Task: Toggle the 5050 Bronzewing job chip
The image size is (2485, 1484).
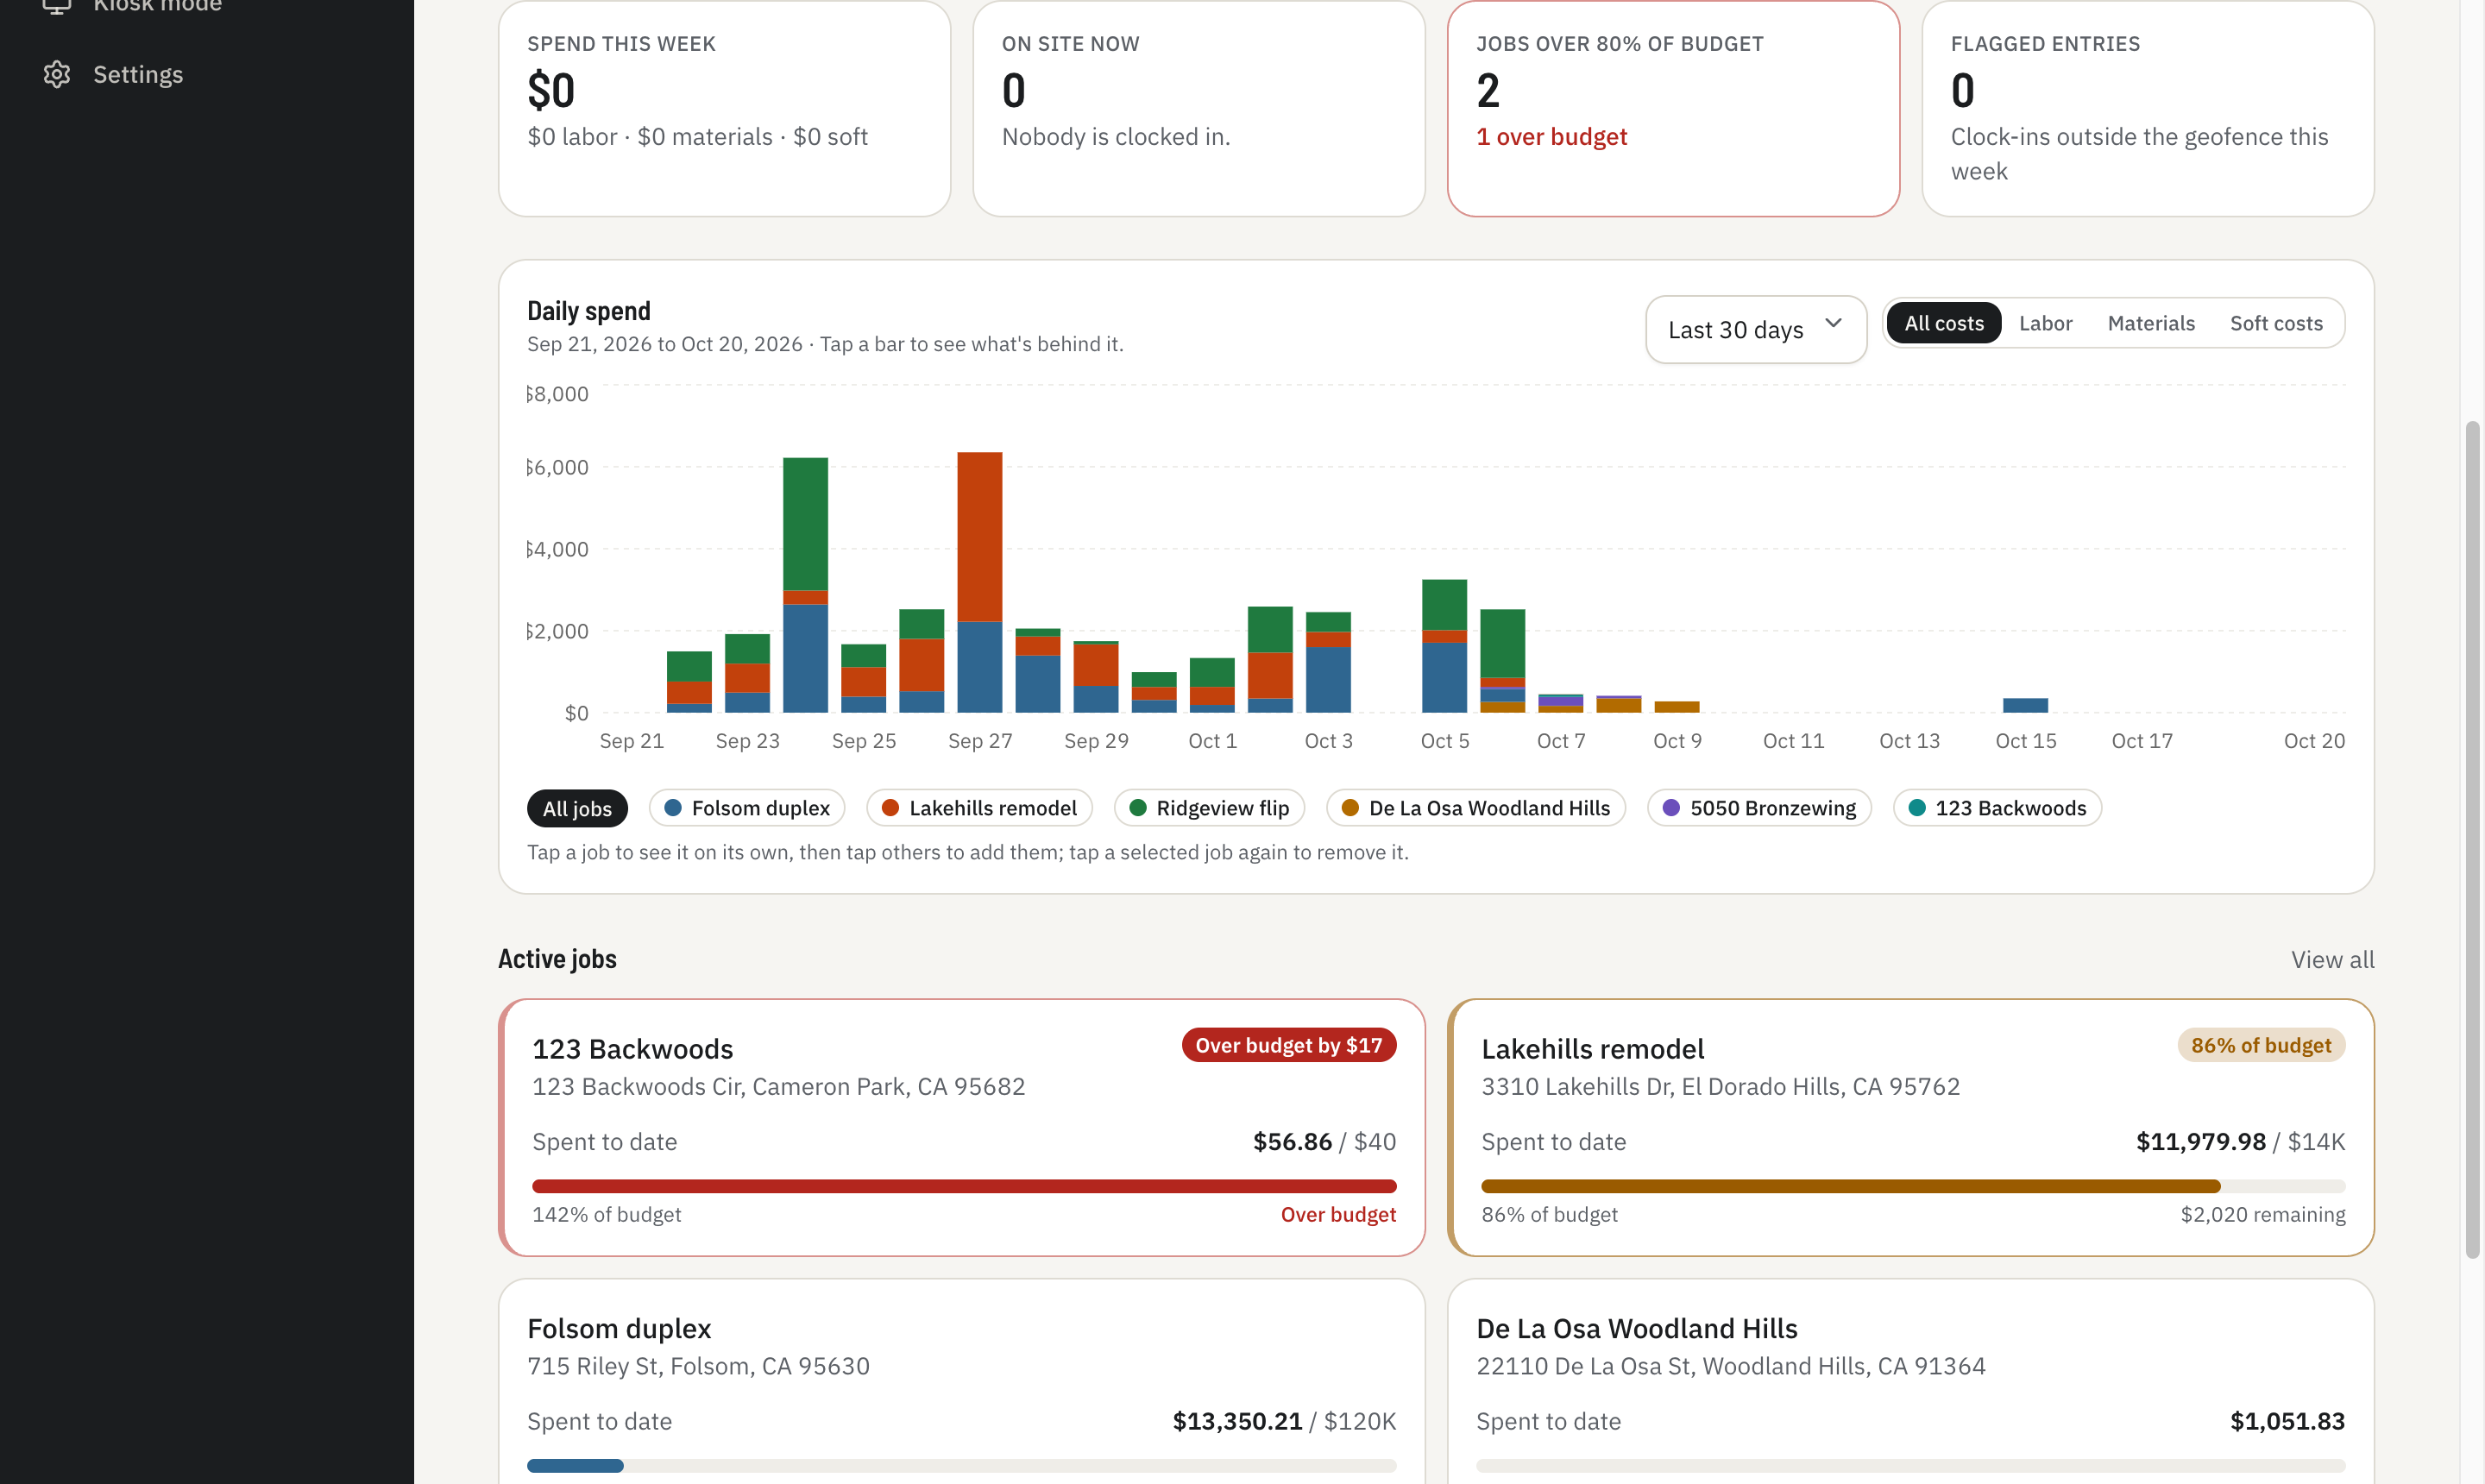Action: (1759, 808)
